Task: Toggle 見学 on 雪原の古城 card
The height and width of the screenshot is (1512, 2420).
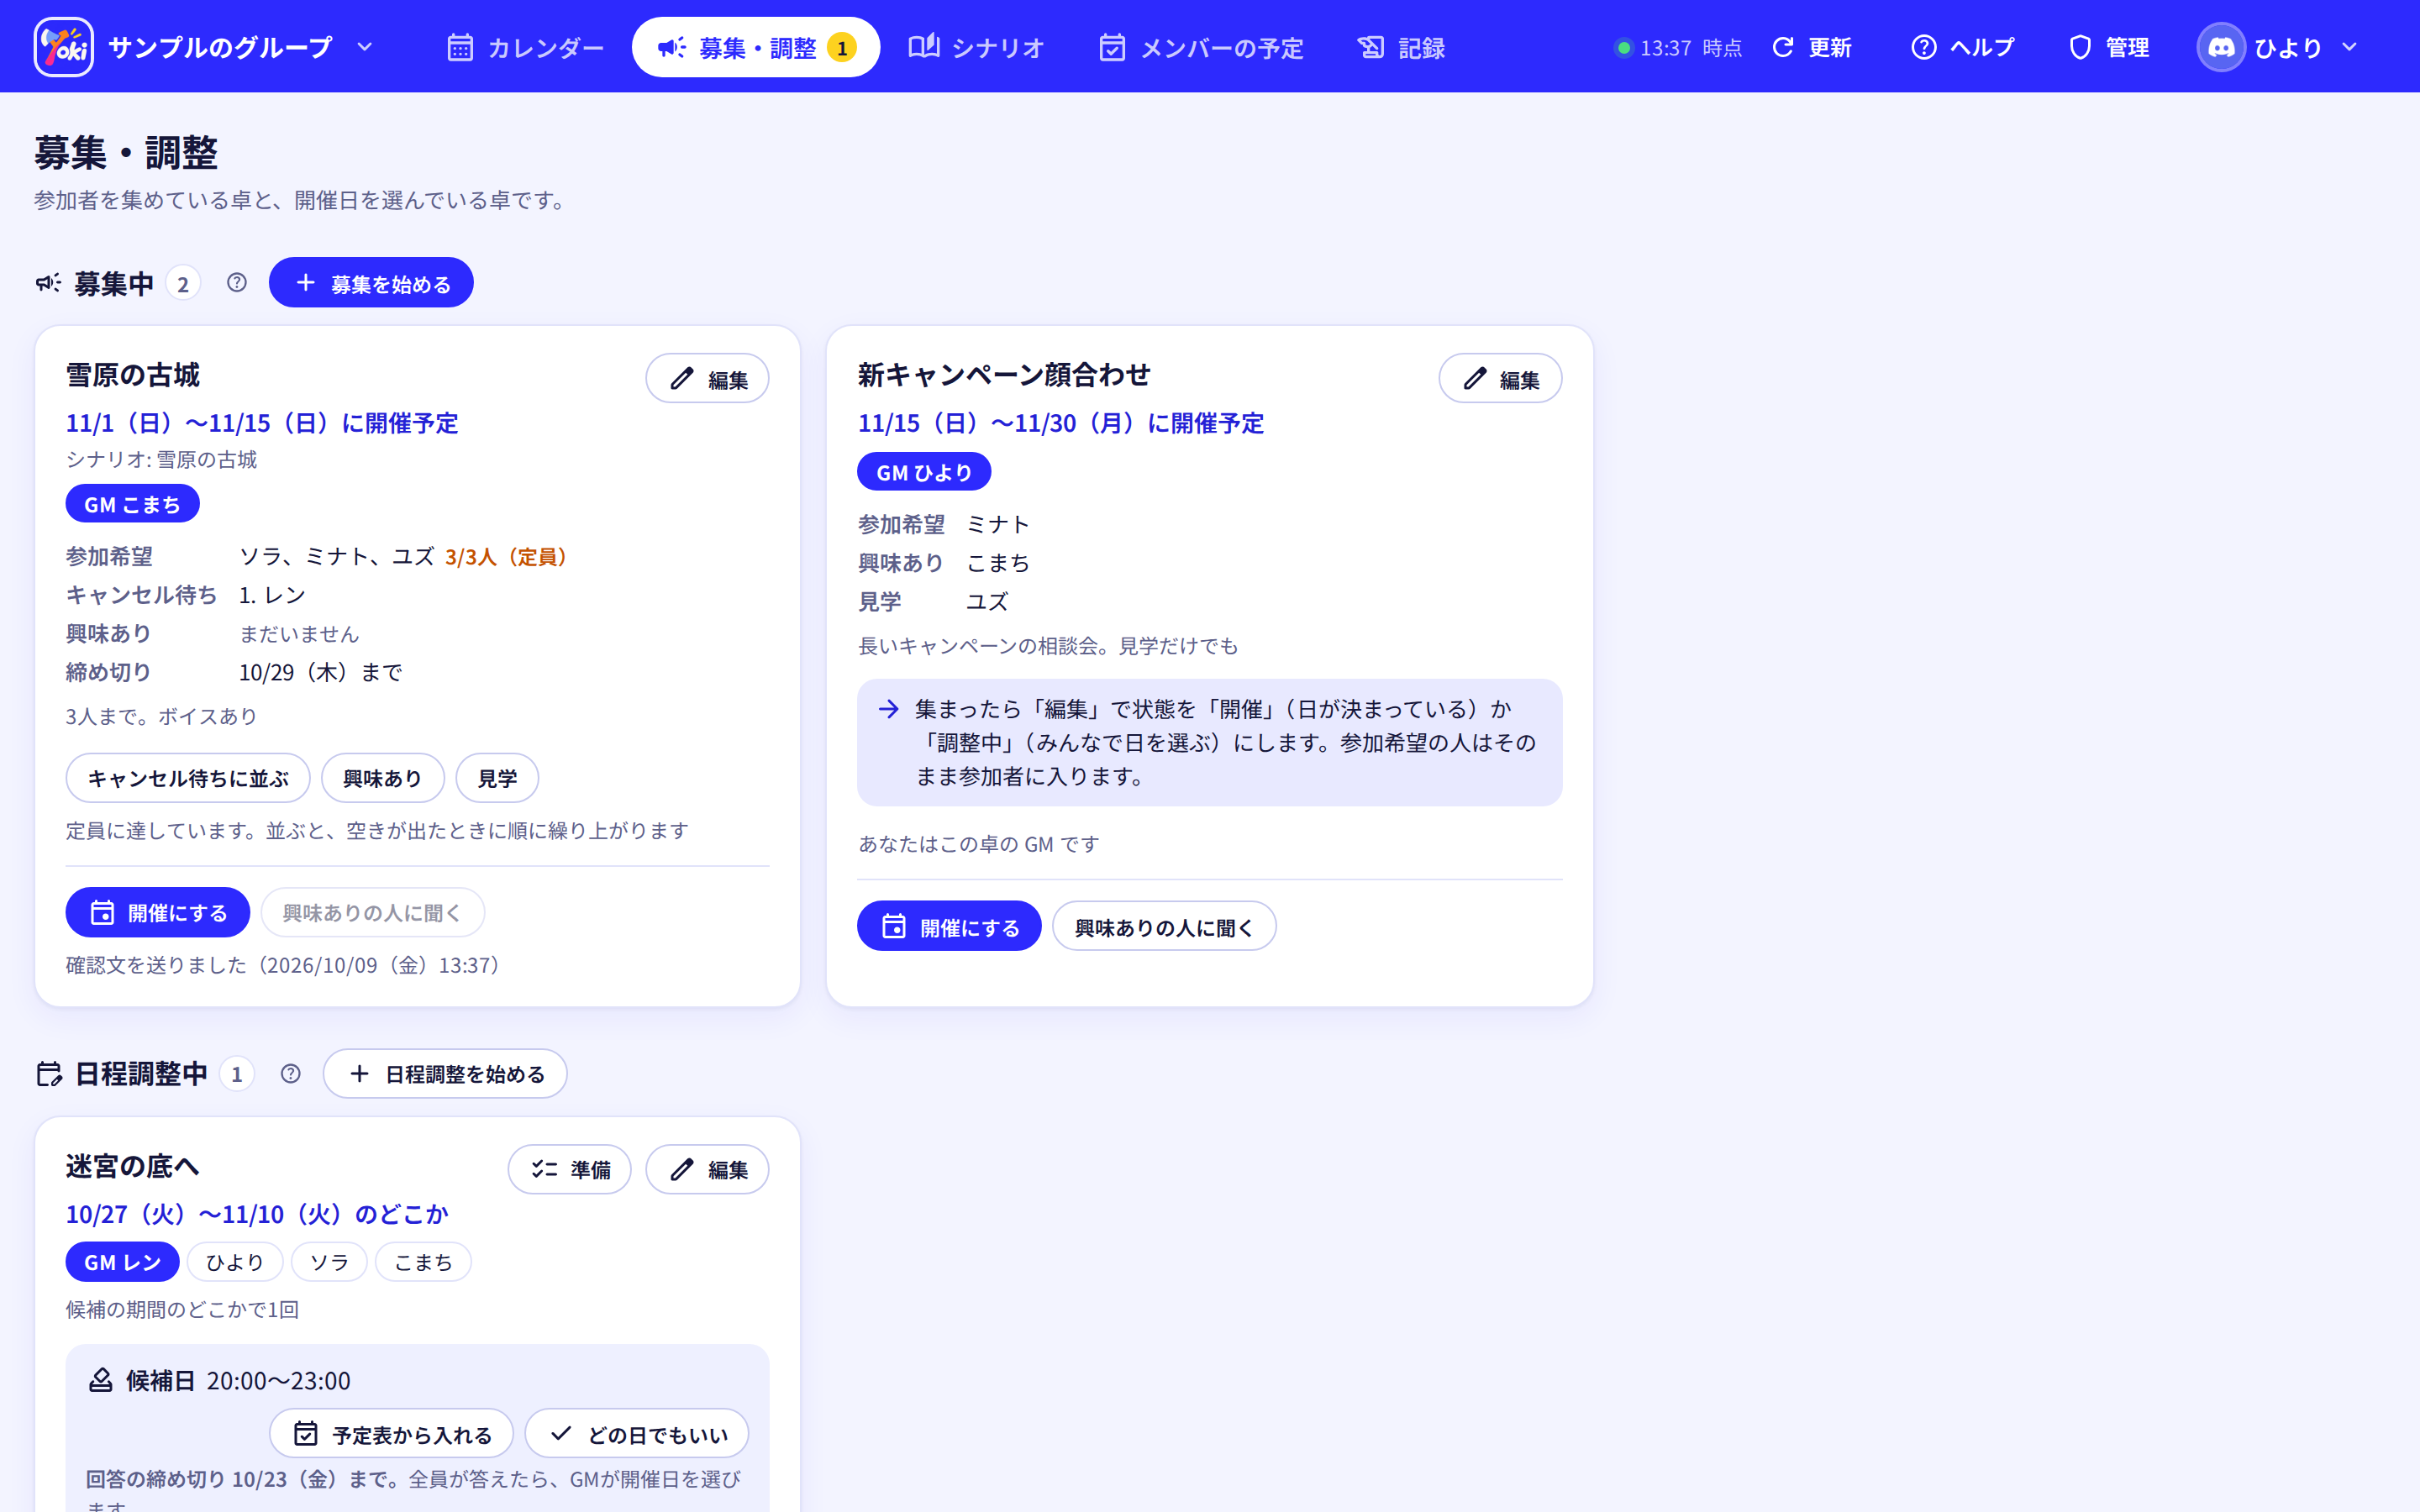Action: tap(497, 778)
